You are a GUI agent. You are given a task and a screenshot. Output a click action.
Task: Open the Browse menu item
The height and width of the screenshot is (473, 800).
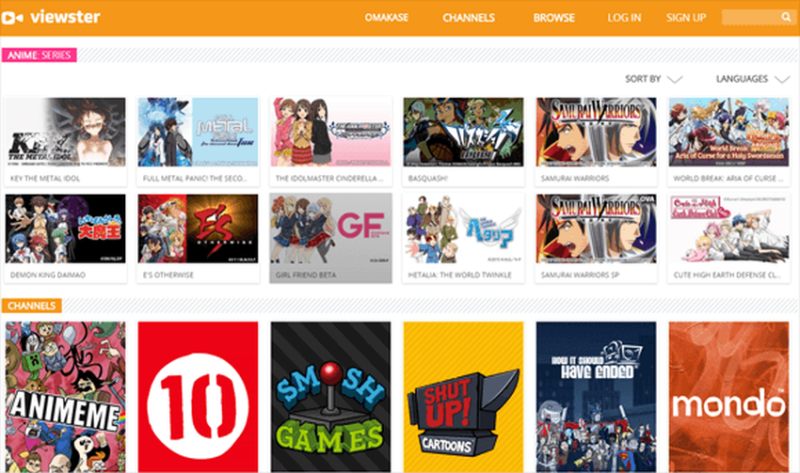point(554,18)
